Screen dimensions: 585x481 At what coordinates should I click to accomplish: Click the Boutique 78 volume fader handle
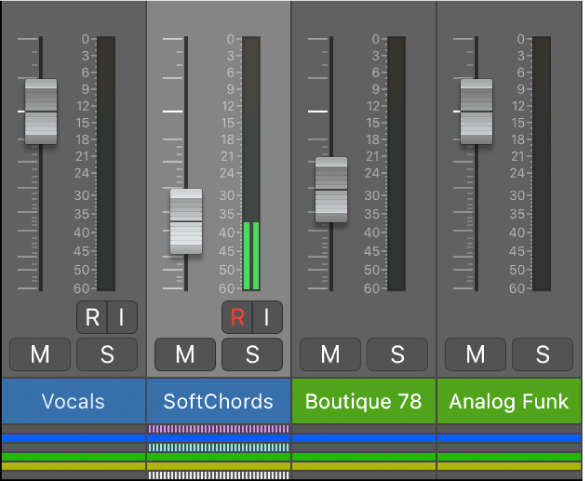(331, 190)
